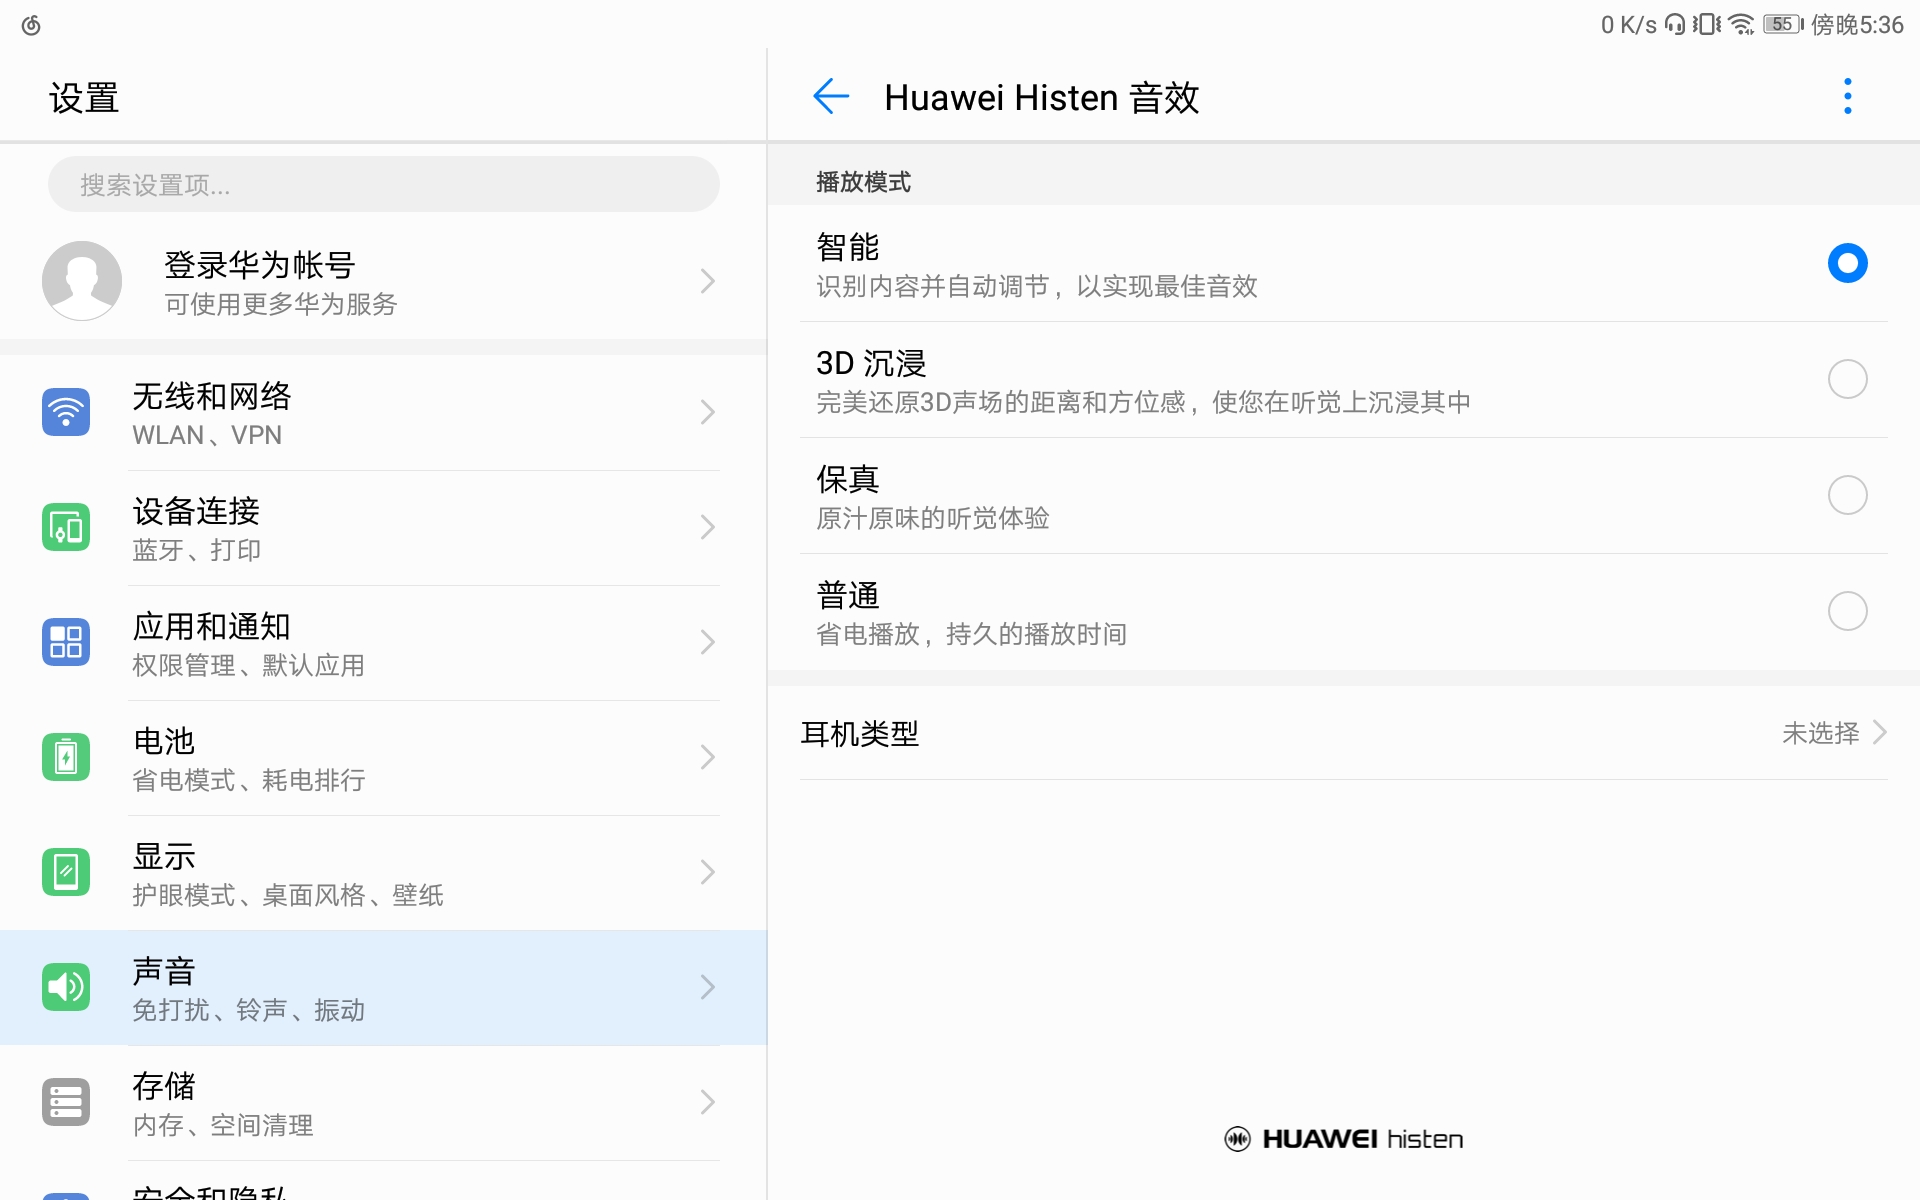Tap the 声音 label text

(164, 970)
